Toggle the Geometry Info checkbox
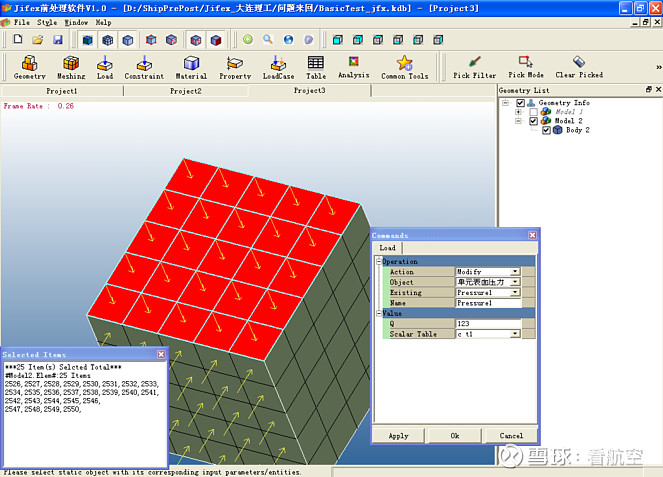This screenshot has height=477, width=663. [521, 103]
